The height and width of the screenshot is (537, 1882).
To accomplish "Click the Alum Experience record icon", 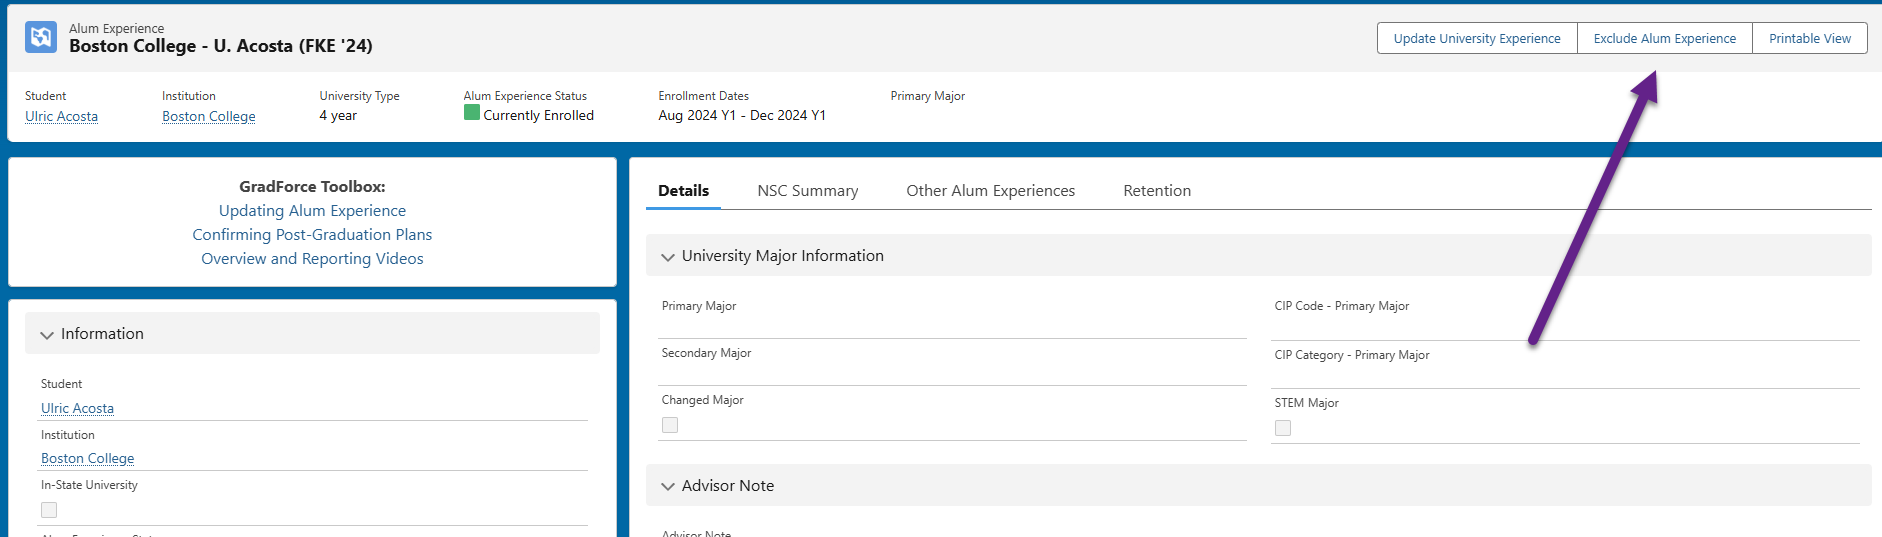I will [x=41, y=37].
